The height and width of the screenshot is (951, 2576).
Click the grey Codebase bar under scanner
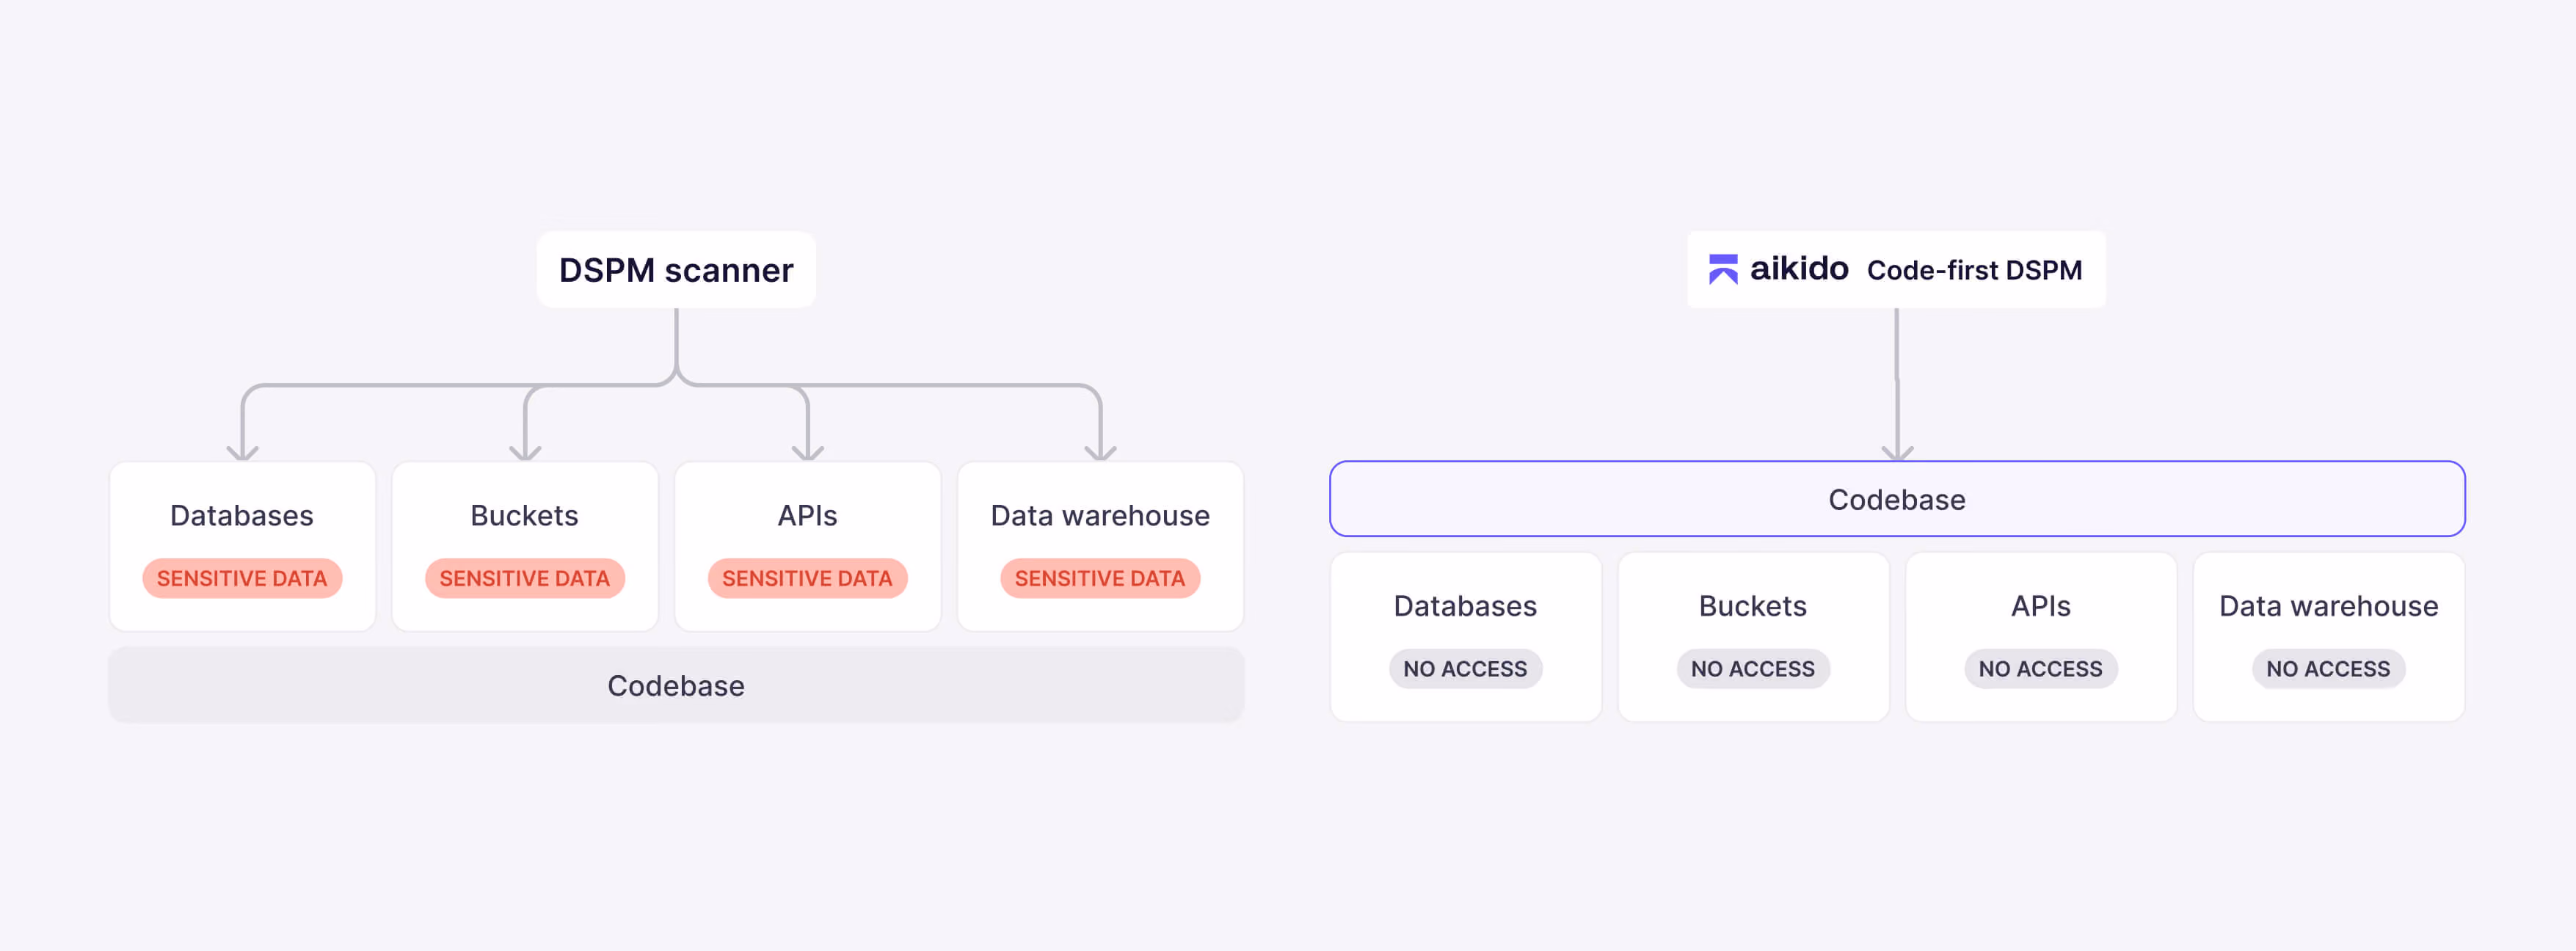point(676,685)
